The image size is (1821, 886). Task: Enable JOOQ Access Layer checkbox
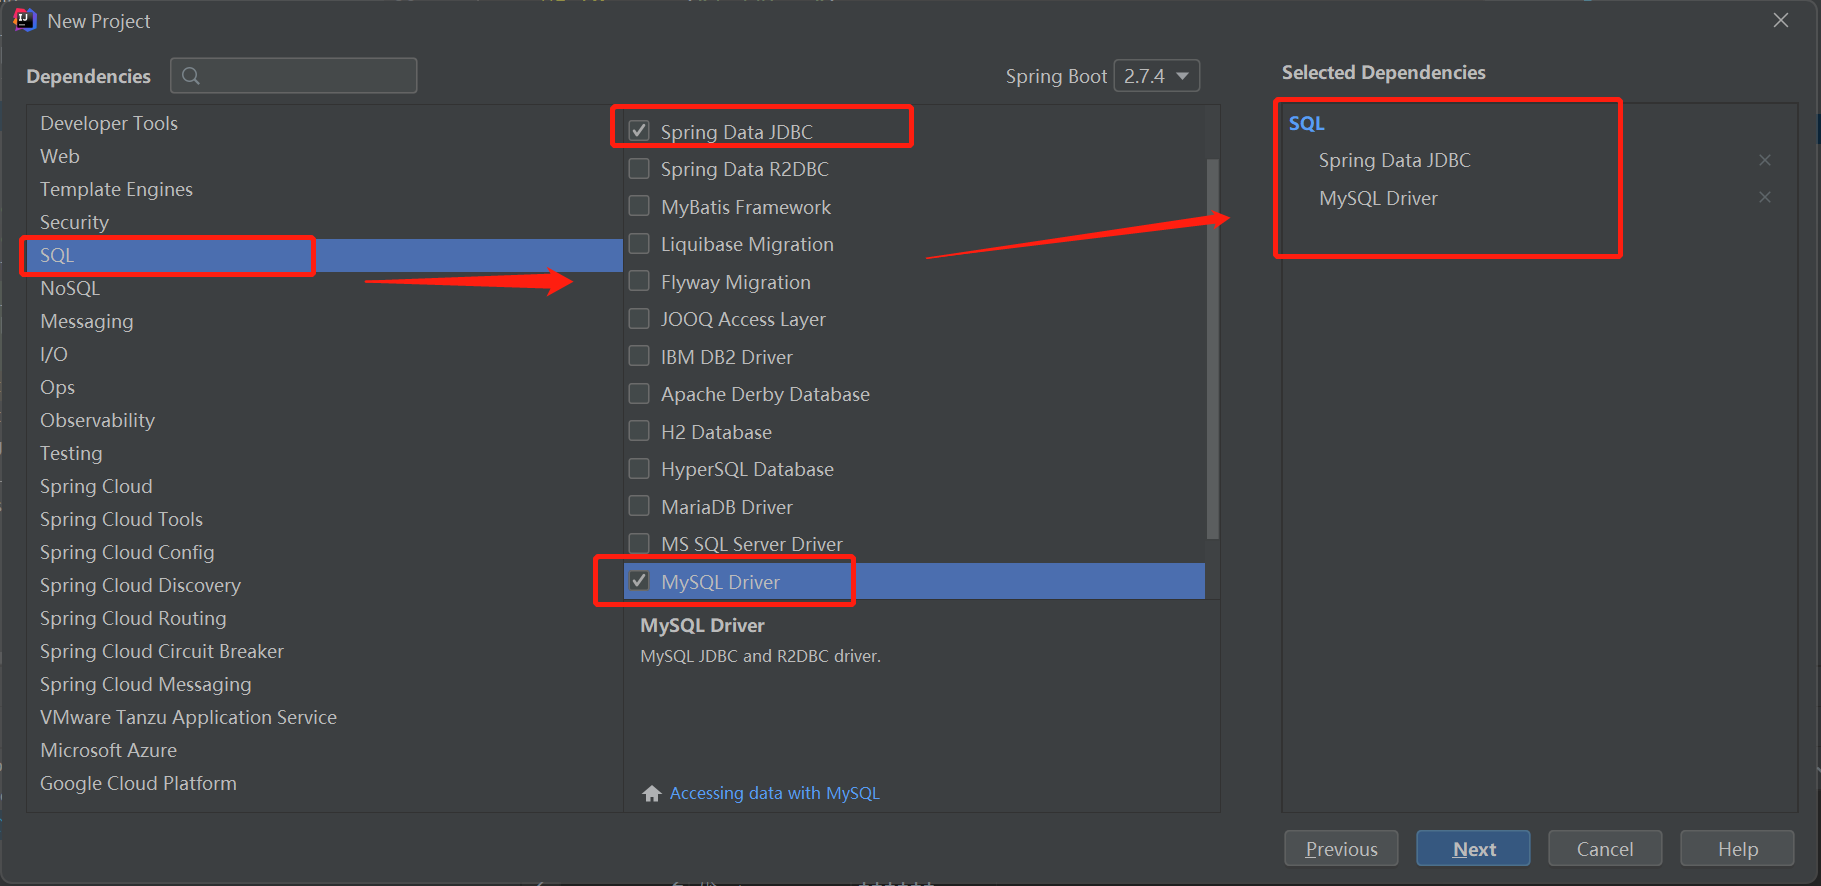[x=639, y=318]
